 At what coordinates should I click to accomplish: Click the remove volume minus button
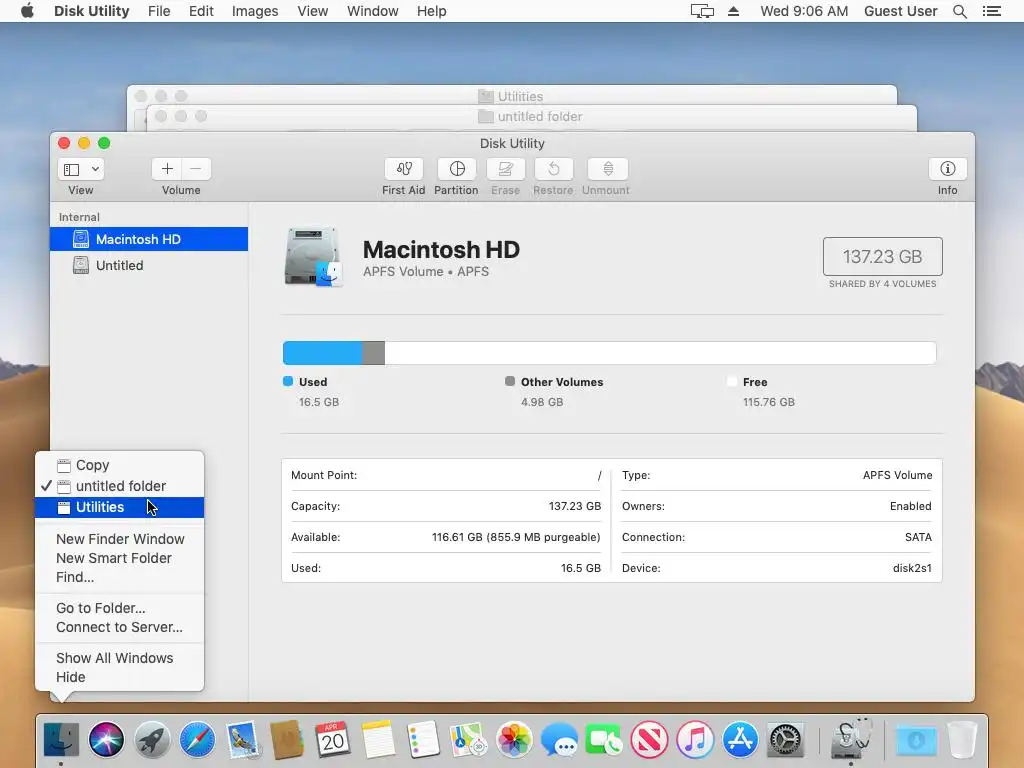coord(196,169)
